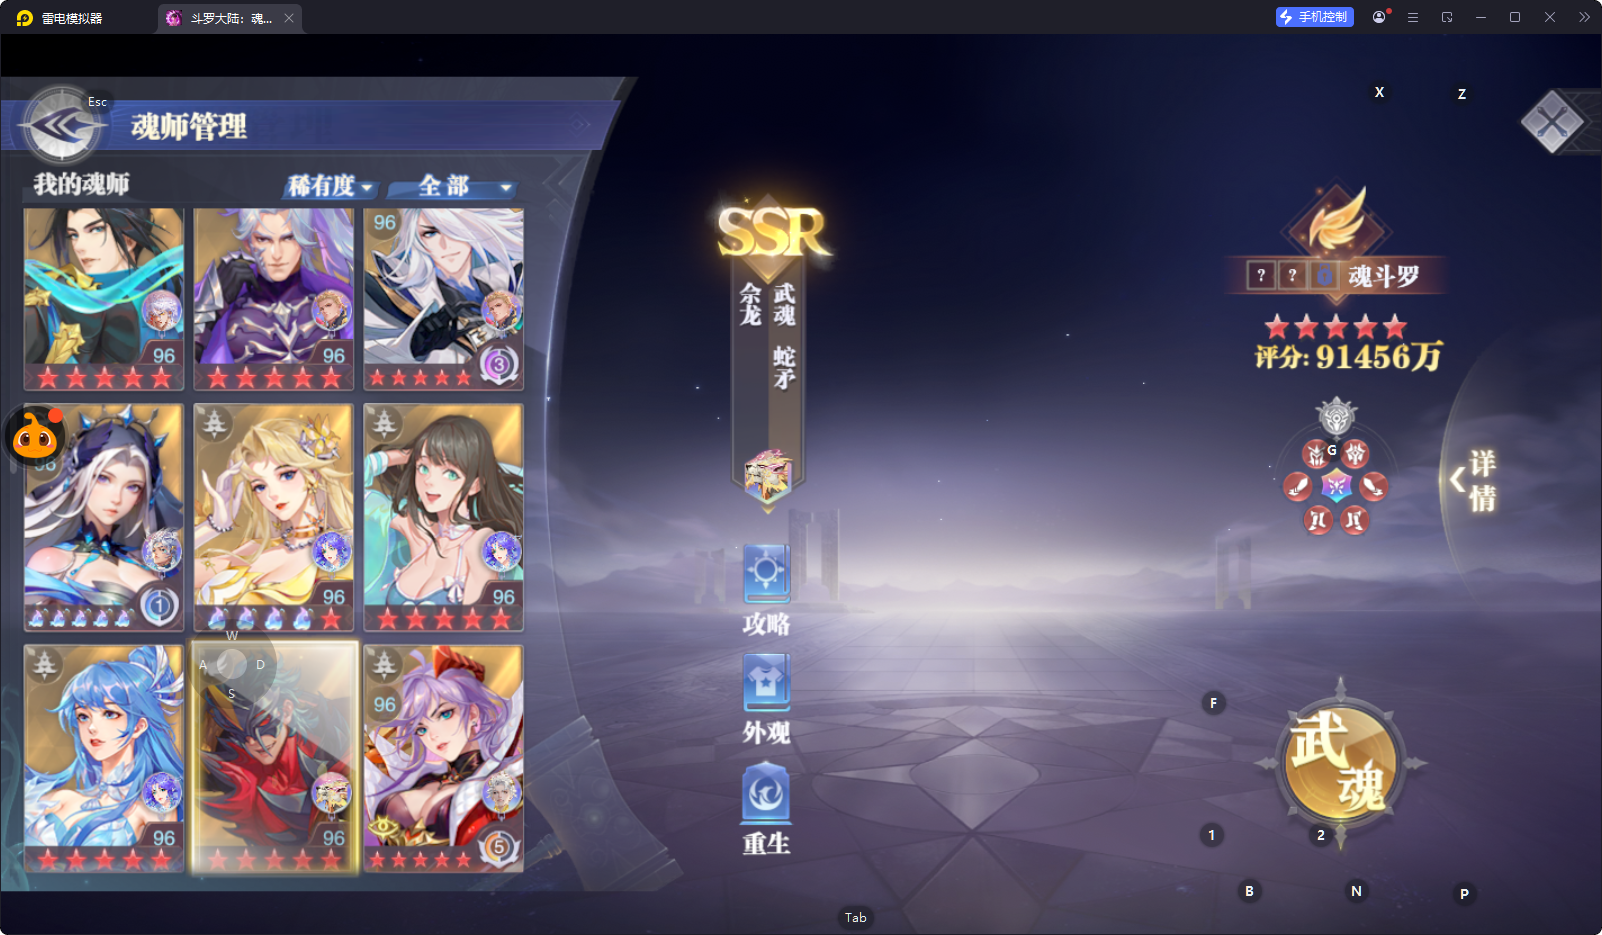Select the red chest armor equipment slot
The width and height of the screenshot is (1602, 935).
(x=1355, y=454)
